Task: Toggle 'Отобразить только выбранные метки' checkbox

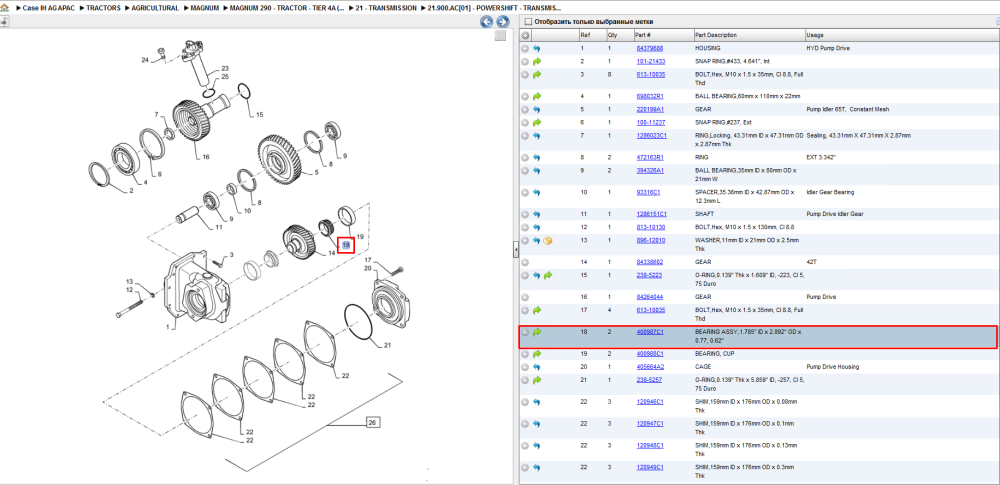Action: (527, 22)
